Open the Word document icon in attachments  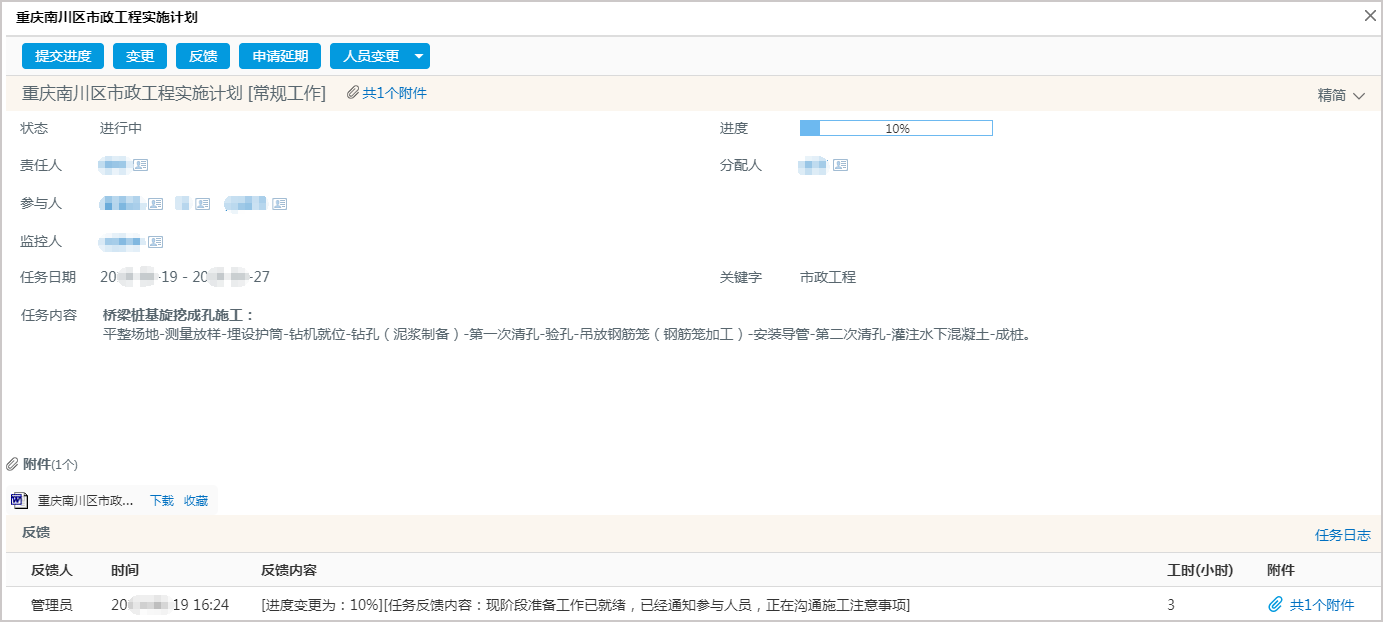point(17,500)
